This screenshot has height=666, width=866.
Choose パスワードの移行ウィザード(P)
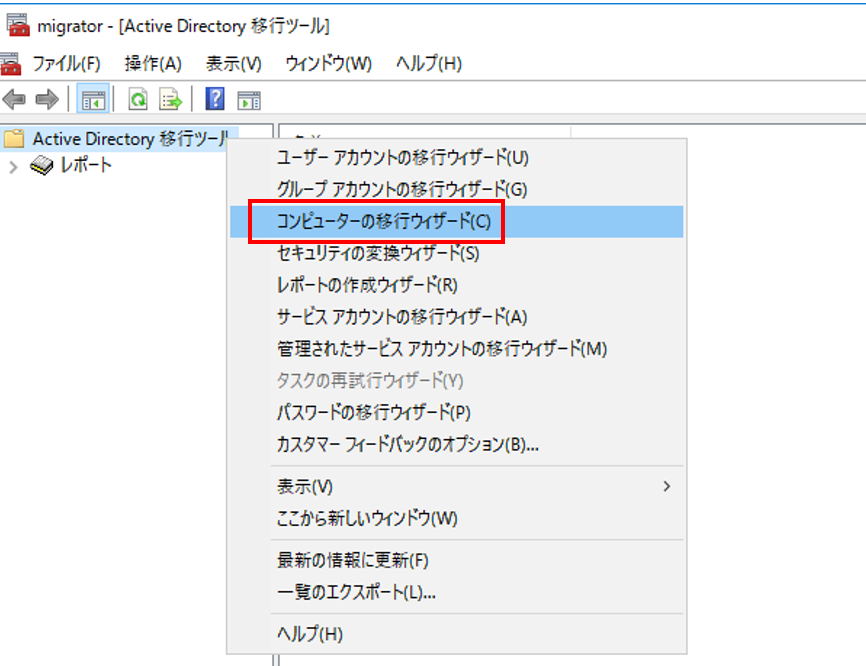coord(457,413)
